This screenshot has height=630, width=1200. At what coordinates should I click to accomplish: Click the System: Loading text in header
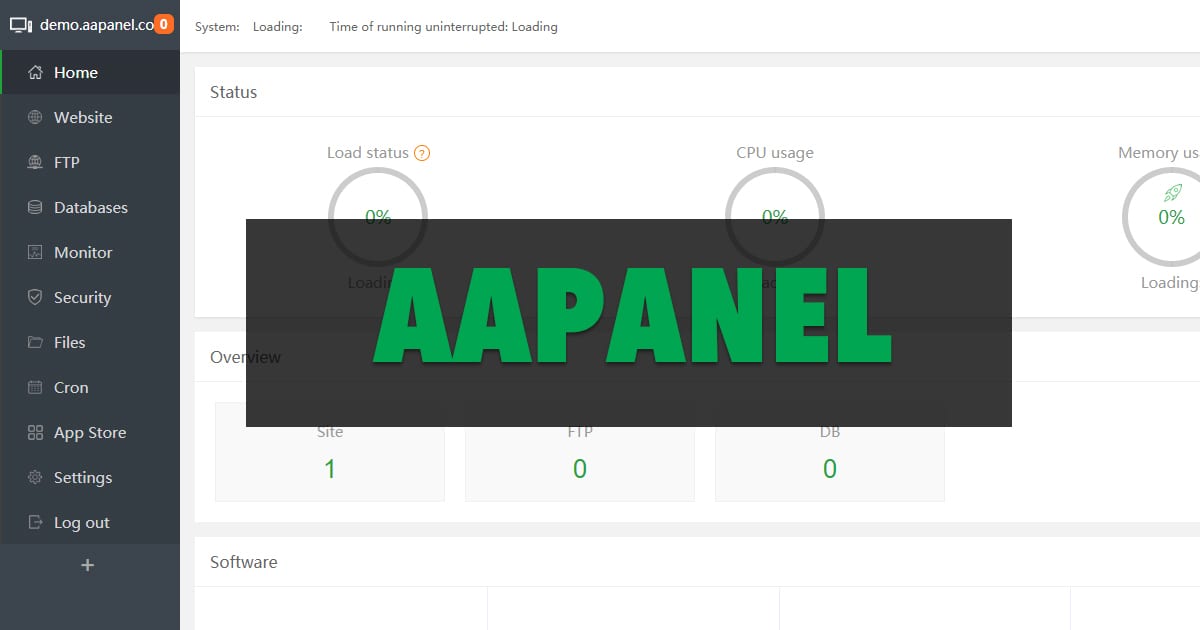point(249,27)
